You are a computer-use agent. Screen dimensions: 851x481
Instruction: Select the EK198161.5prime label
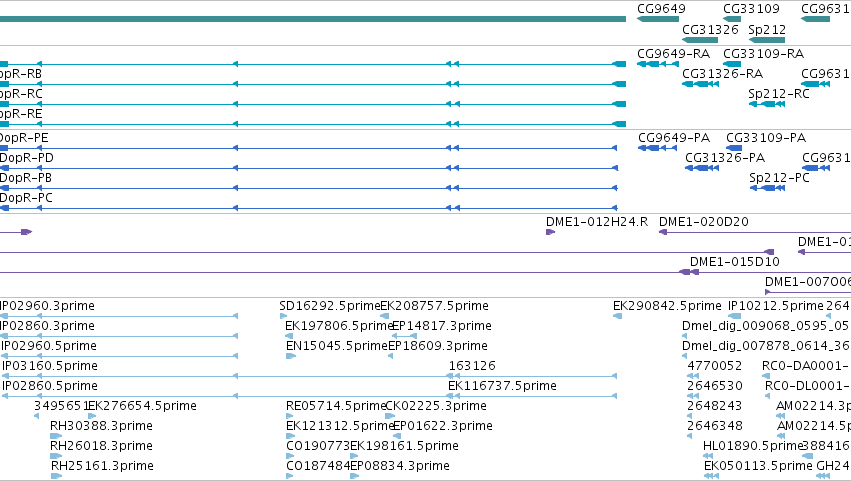(x=404, y=446)
